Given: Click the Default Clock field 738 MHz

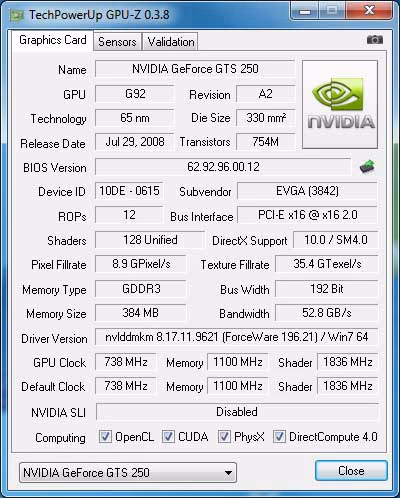Looking at the screenshot, I should point(126,386).
